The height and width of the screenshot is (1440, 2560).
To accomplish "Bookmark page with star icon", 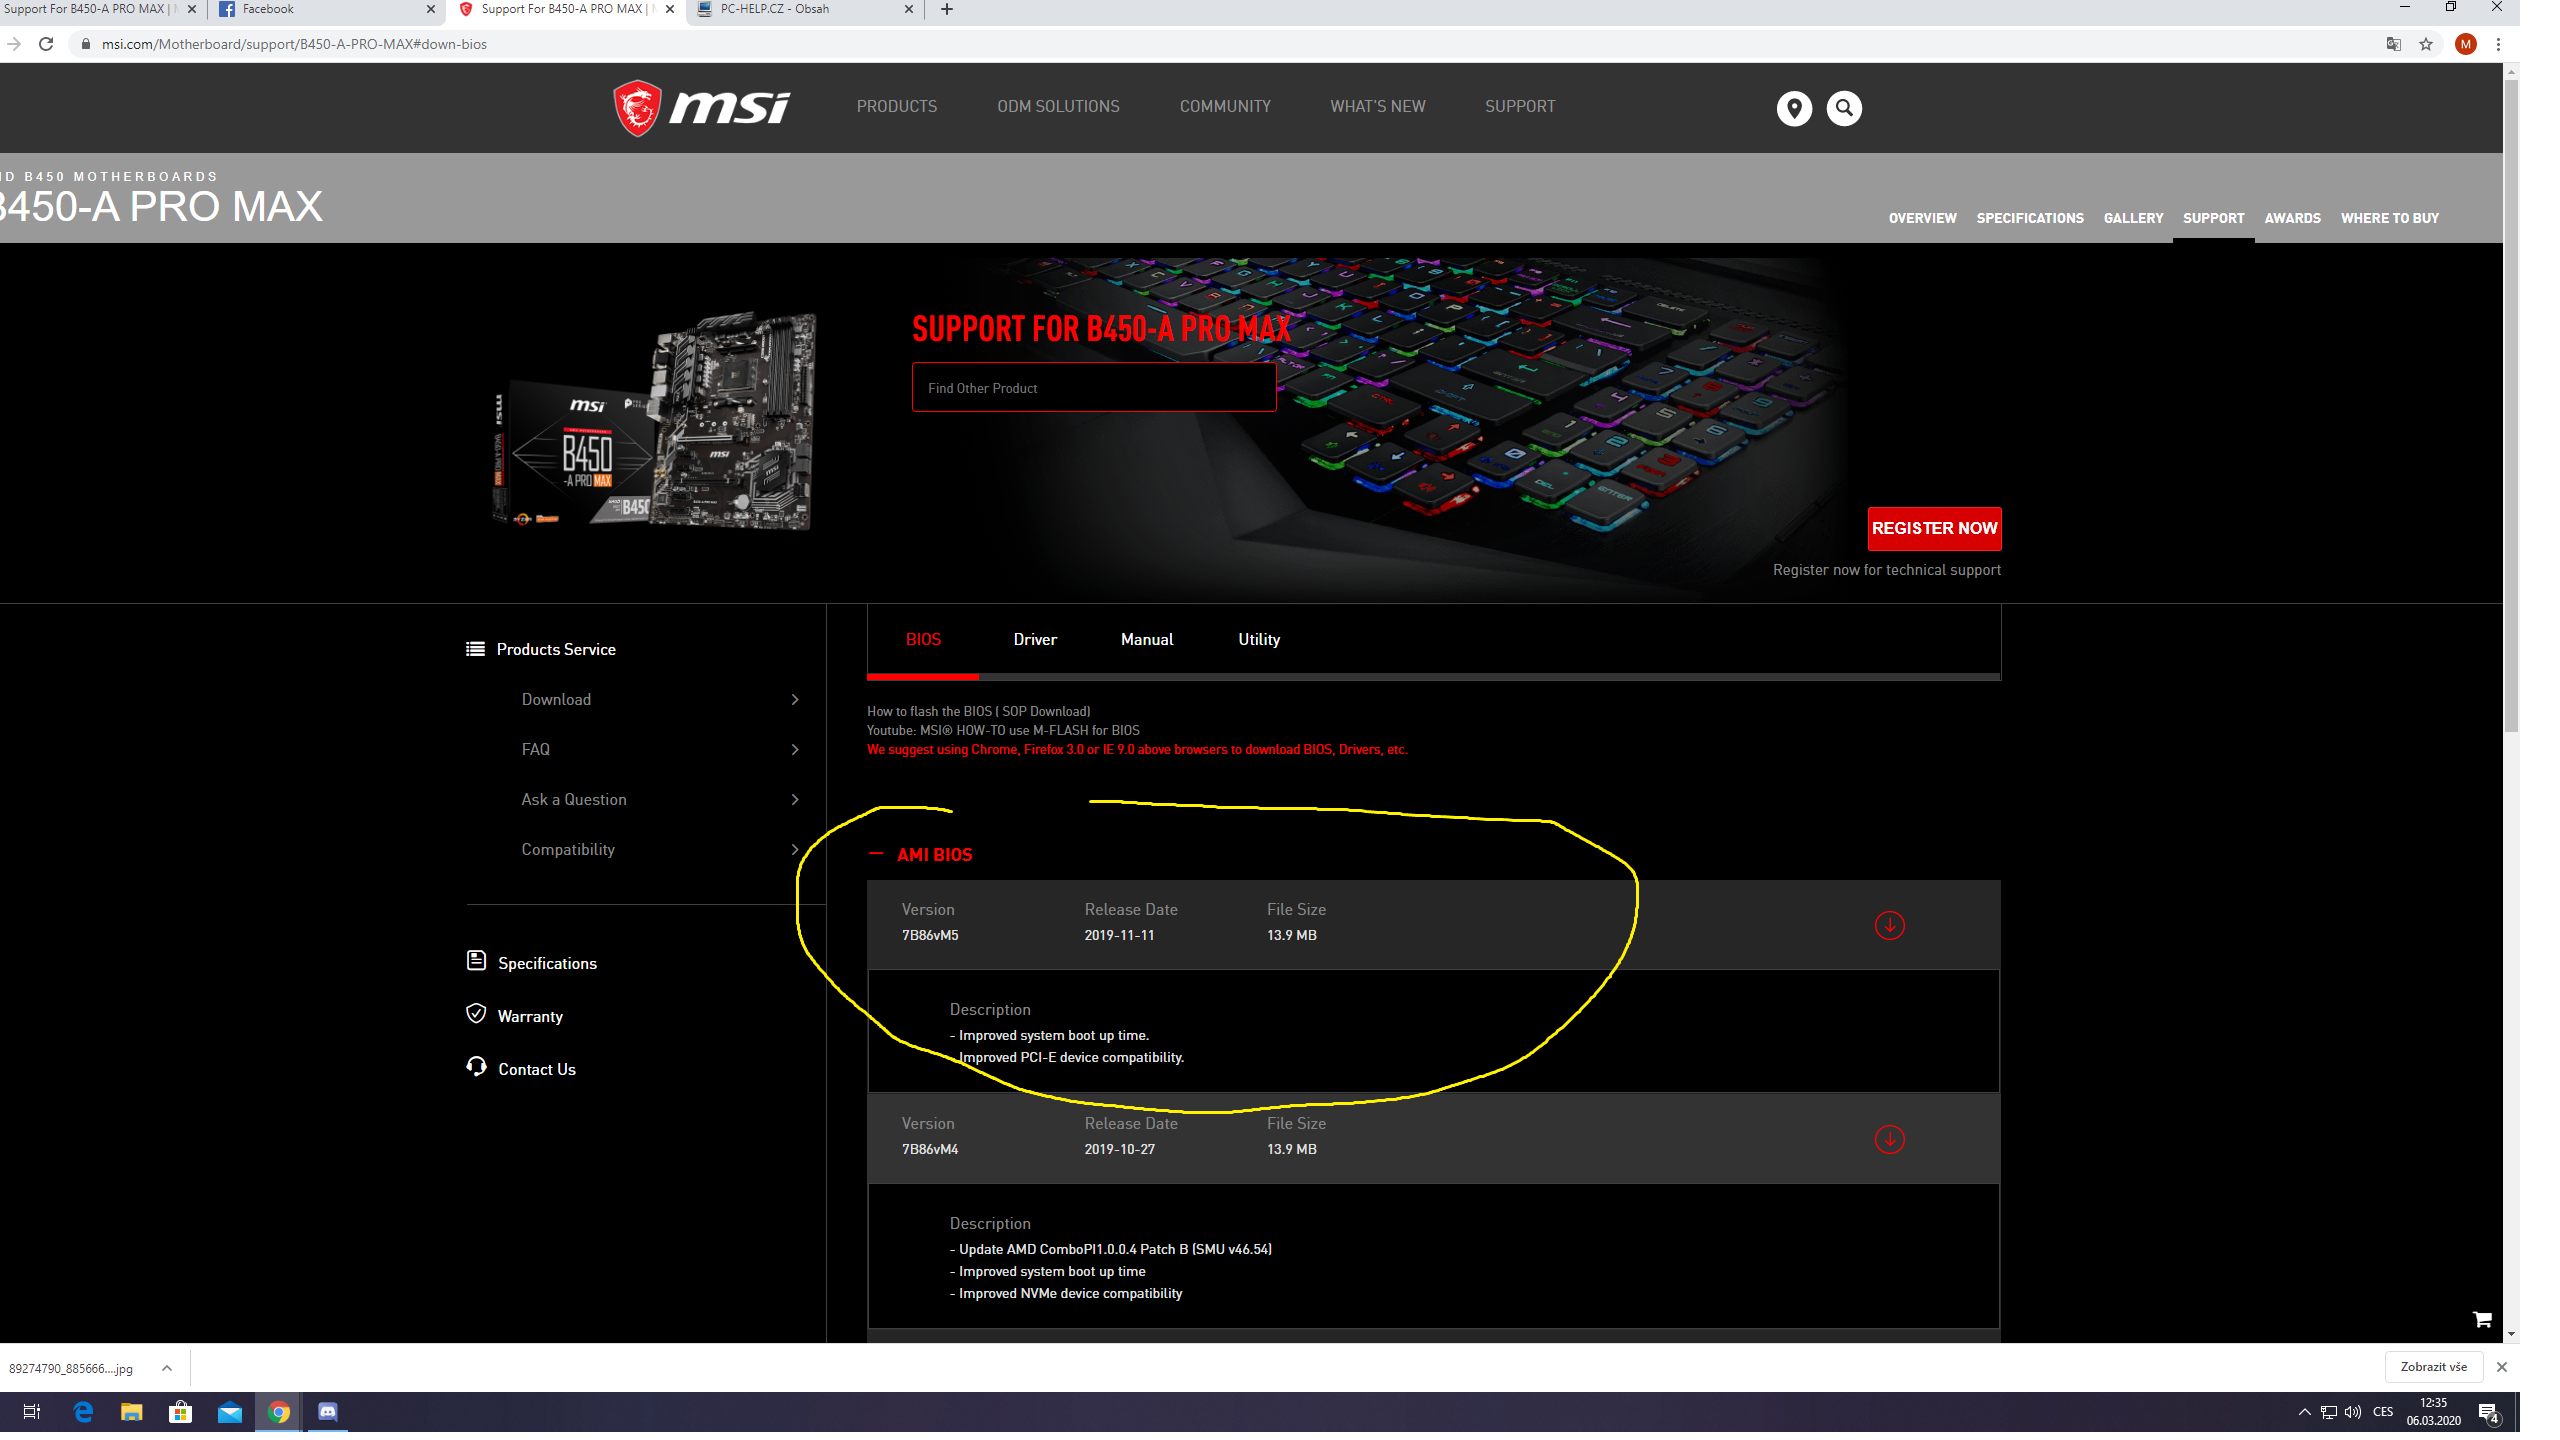I will [x=2426, y=44].
